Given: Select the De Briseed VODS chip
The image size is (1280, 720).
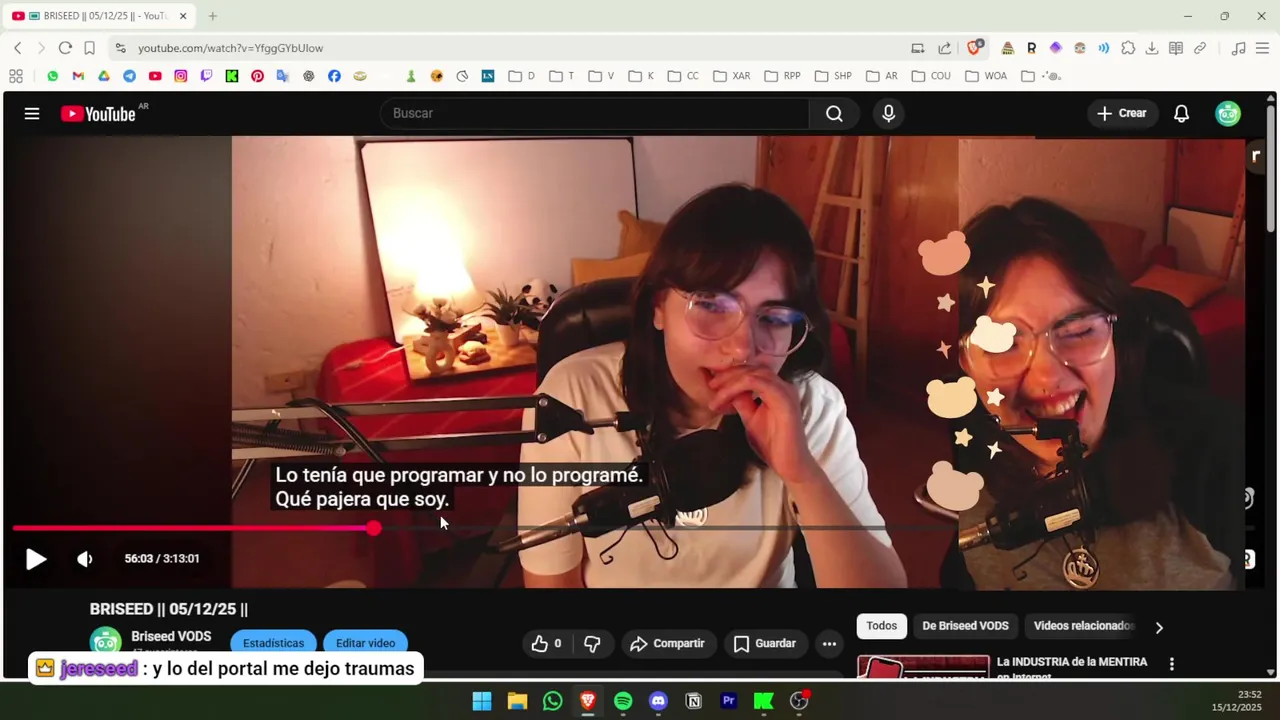Looking at the screenshot, I should tap(965, 626).
